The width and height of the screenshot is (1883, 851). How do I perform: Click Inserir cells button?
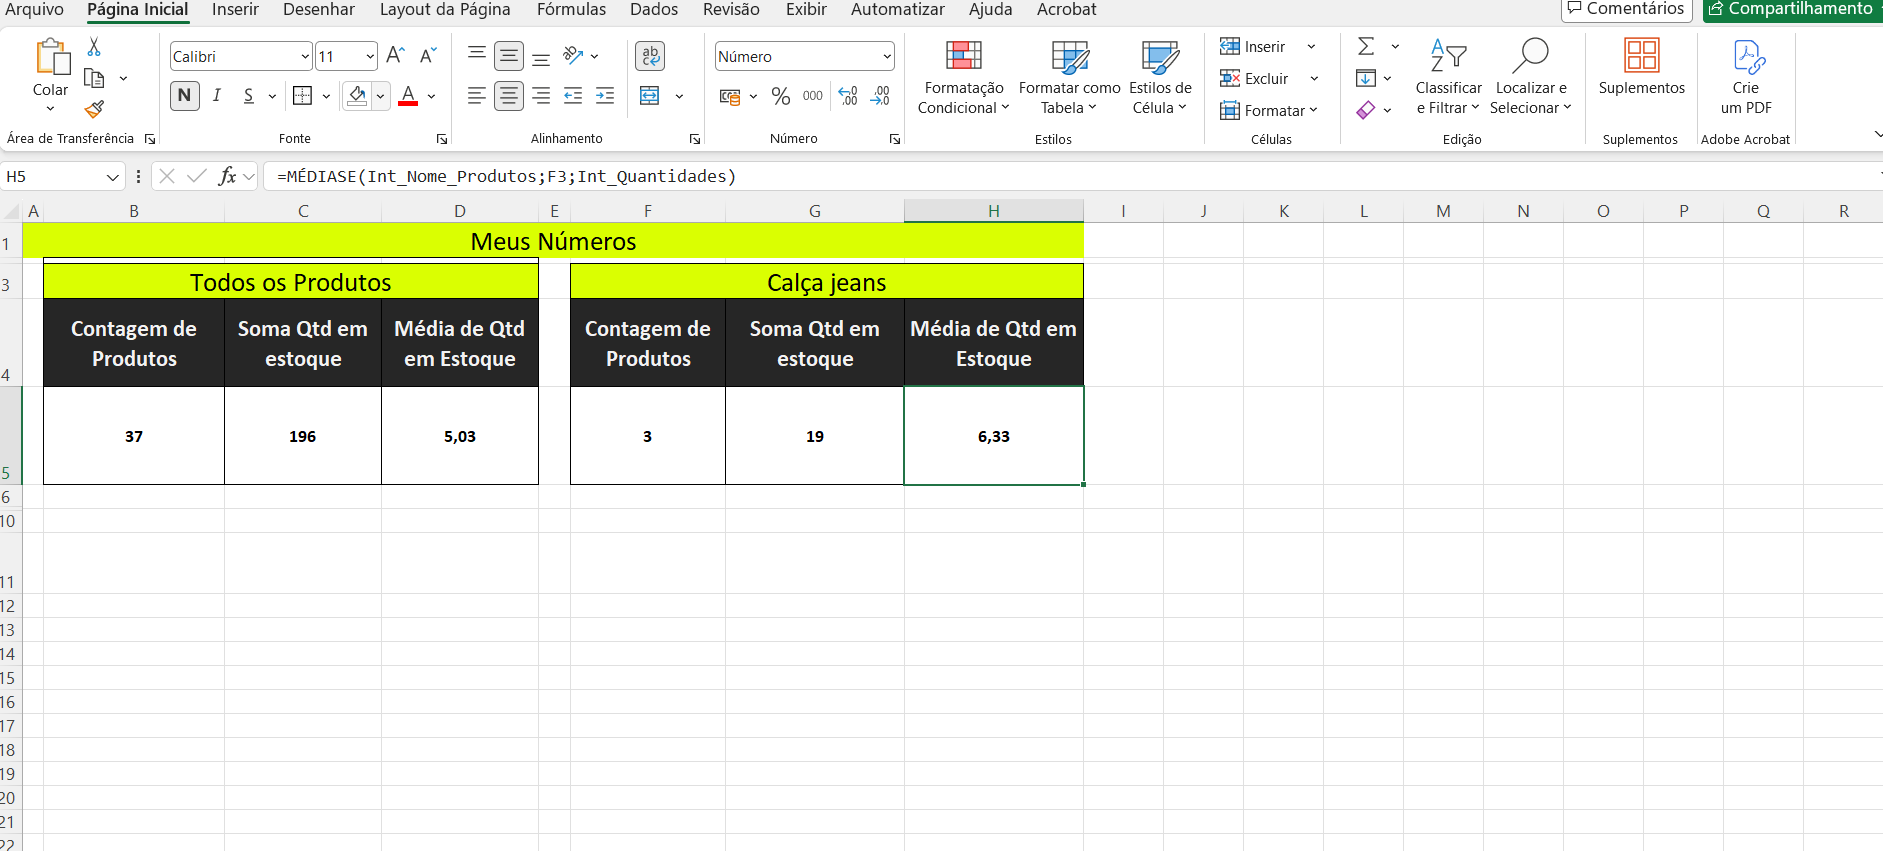(1253, 47)
